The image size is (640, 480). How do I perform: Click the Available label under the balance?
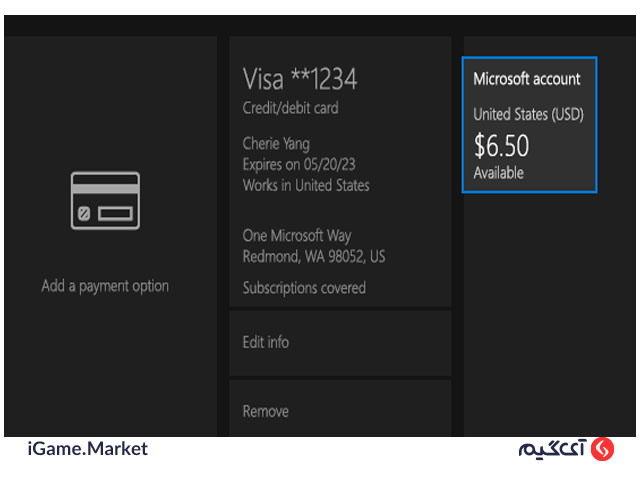pos(499,173)
